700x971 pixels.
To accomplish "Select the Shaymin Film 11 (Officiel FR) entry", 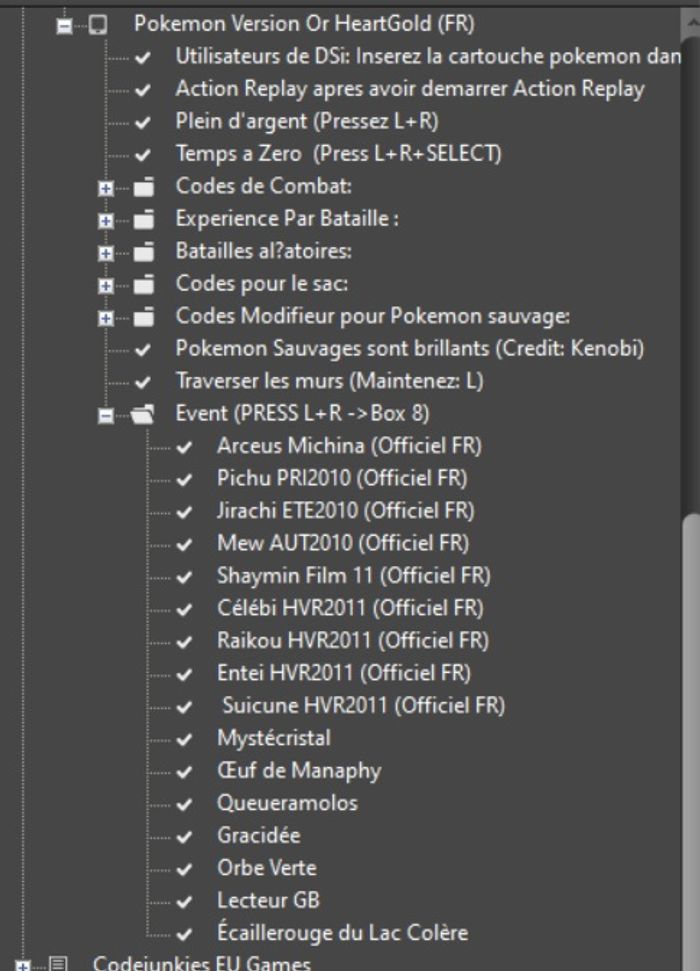I will pos(353,576).
